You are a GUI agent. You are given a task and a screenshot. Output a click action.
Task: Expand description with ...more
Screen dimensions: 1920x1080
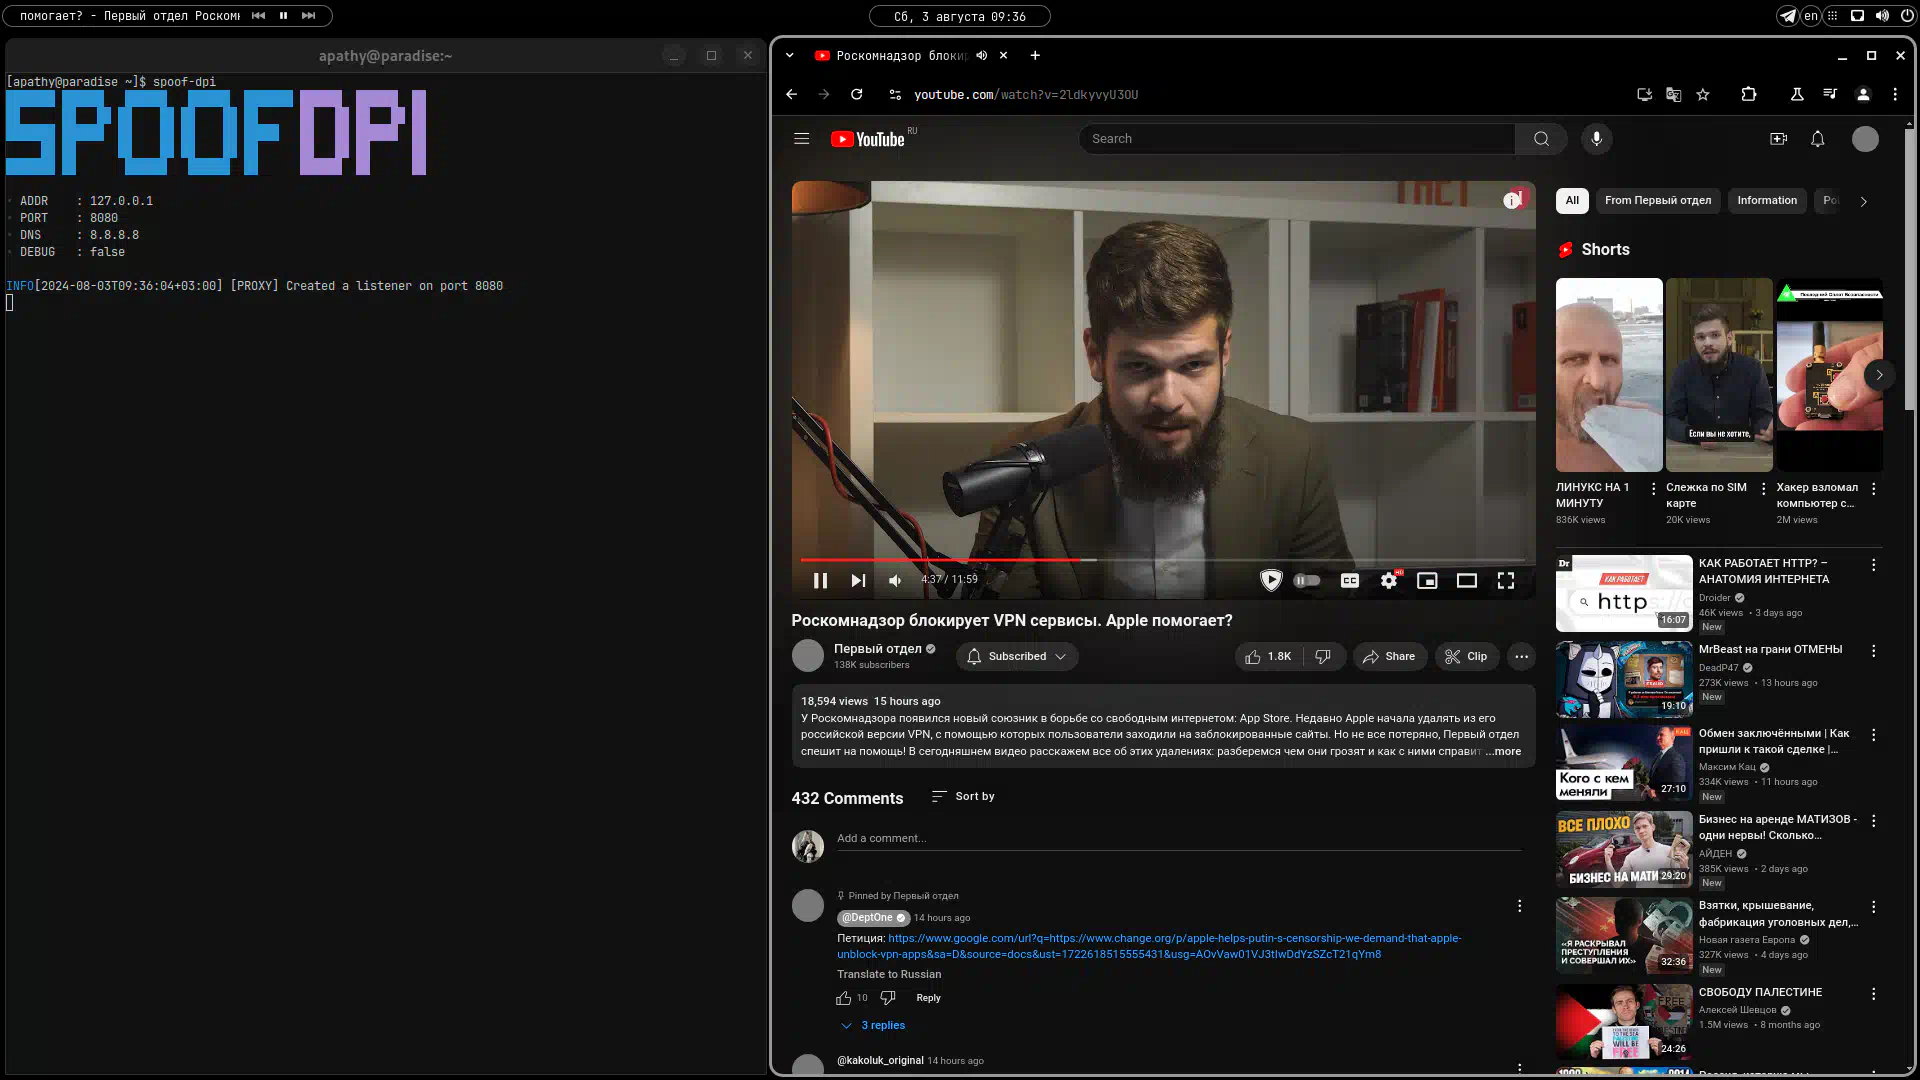pyautogui.click(x=1503, y=752)
